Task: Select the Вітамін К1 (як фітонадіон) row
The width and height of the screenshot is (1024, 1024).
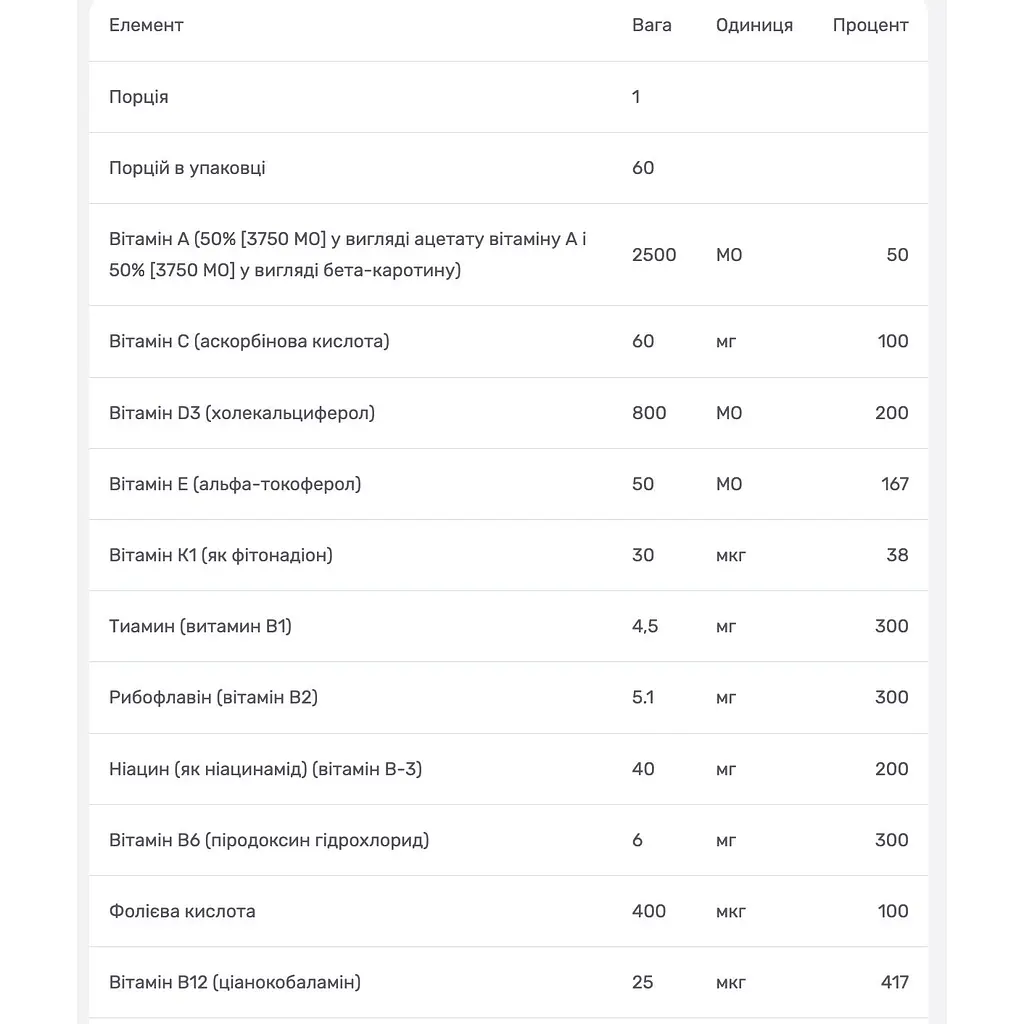Action: point(508,555)
